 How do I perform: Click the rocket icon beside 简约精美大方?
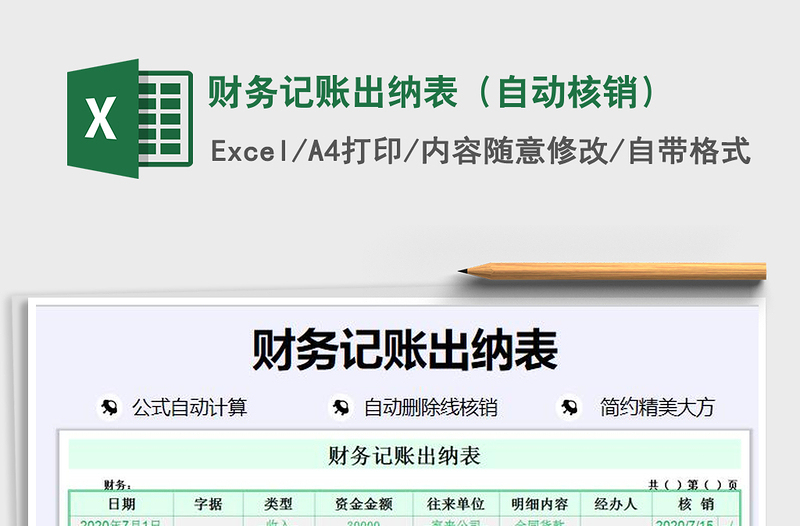pyautogui.click(x=569, y=407)
